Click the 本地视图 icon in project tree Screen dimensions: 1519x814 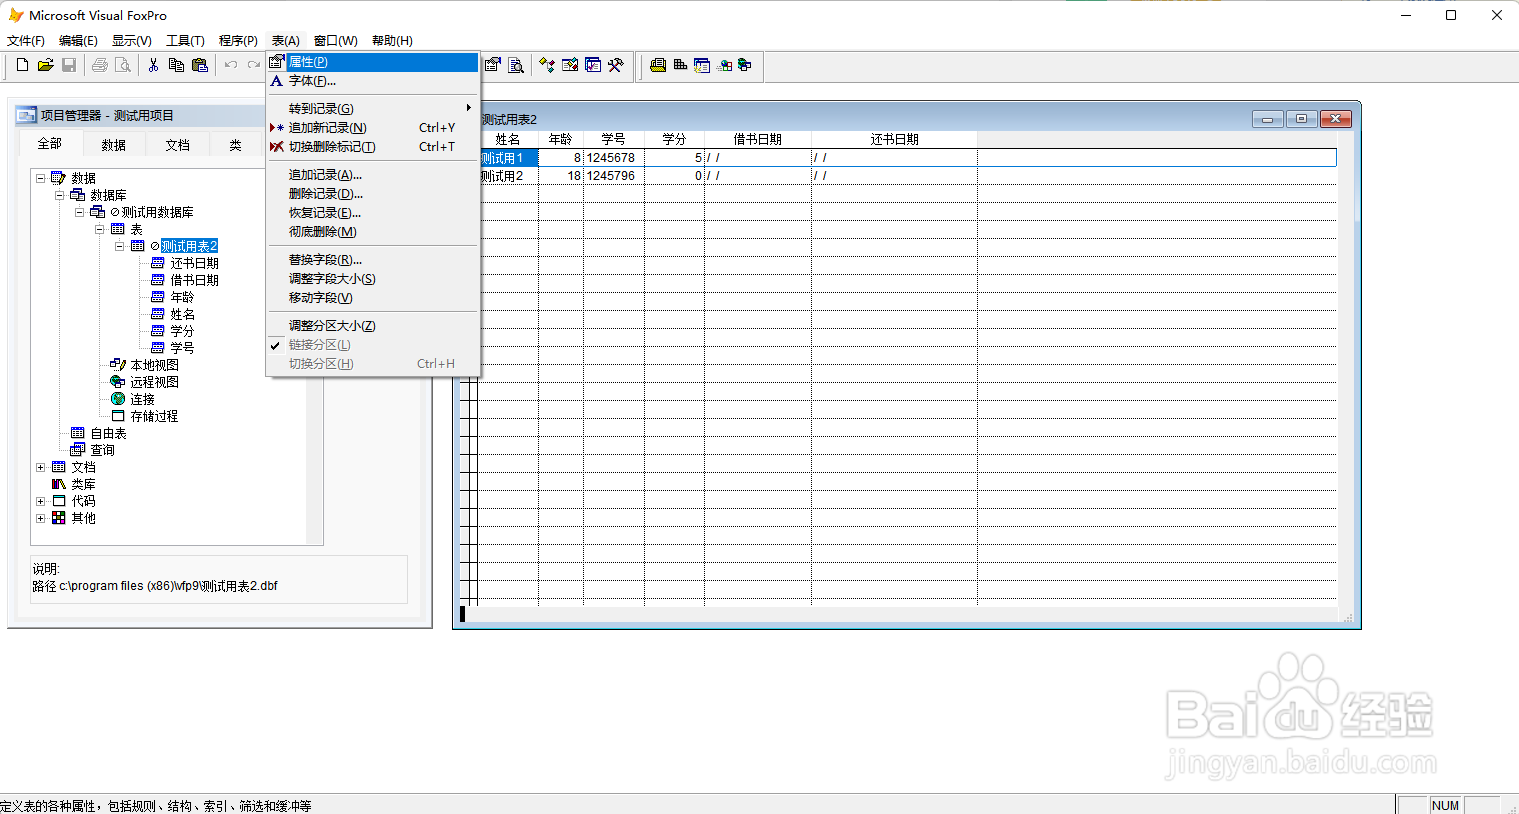point(118,365)
